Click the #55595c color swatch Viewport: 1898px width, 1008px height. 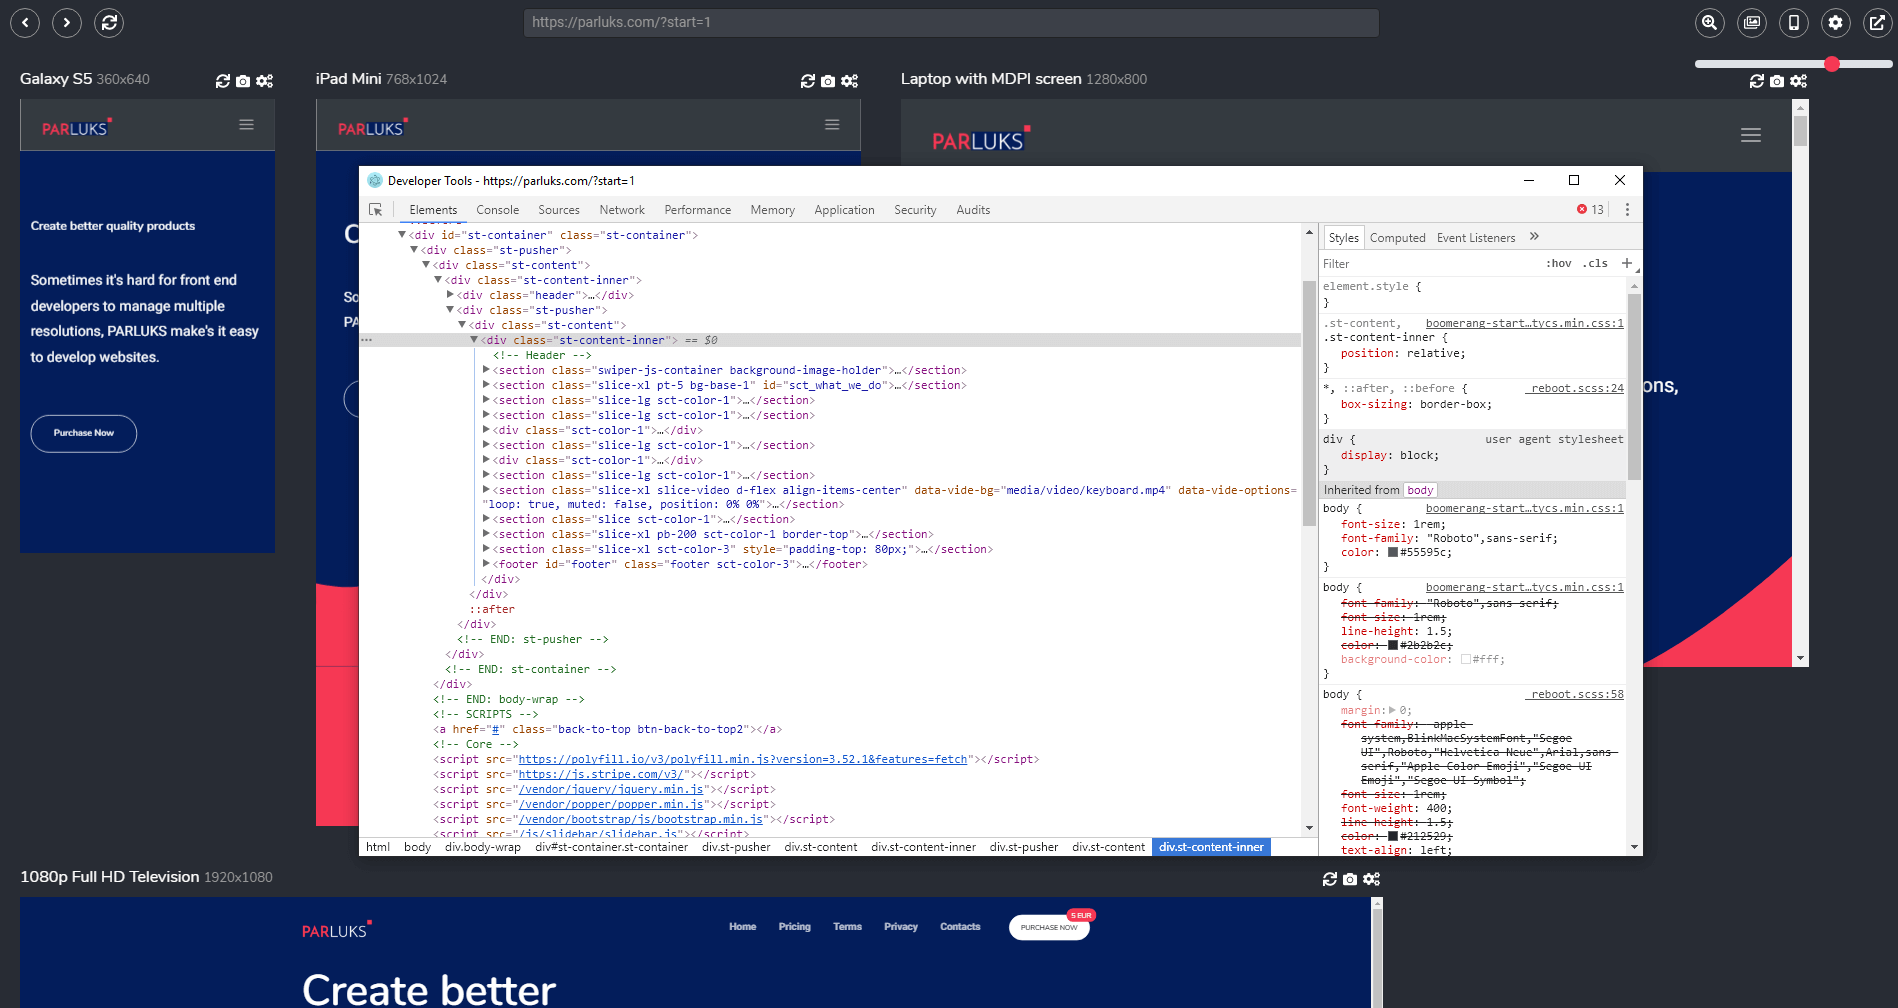click(1392, 552)
